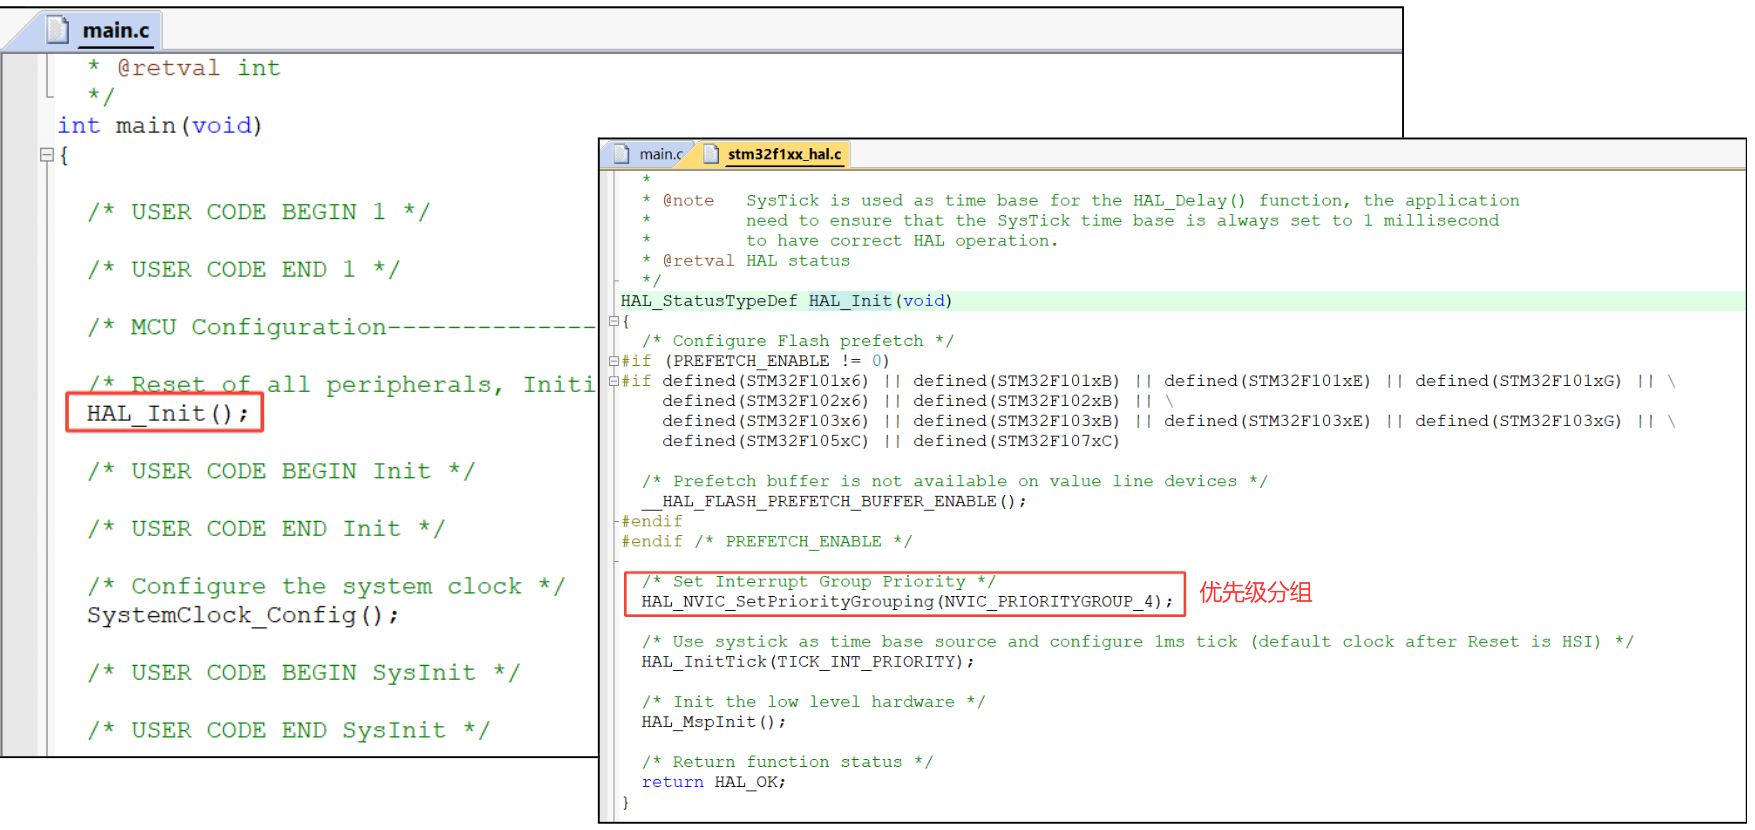The width and height of the screenshot is (1755, 830).
Task: Click the #endif PREFETCH_ENABLE line
Action: click(766, 541)
